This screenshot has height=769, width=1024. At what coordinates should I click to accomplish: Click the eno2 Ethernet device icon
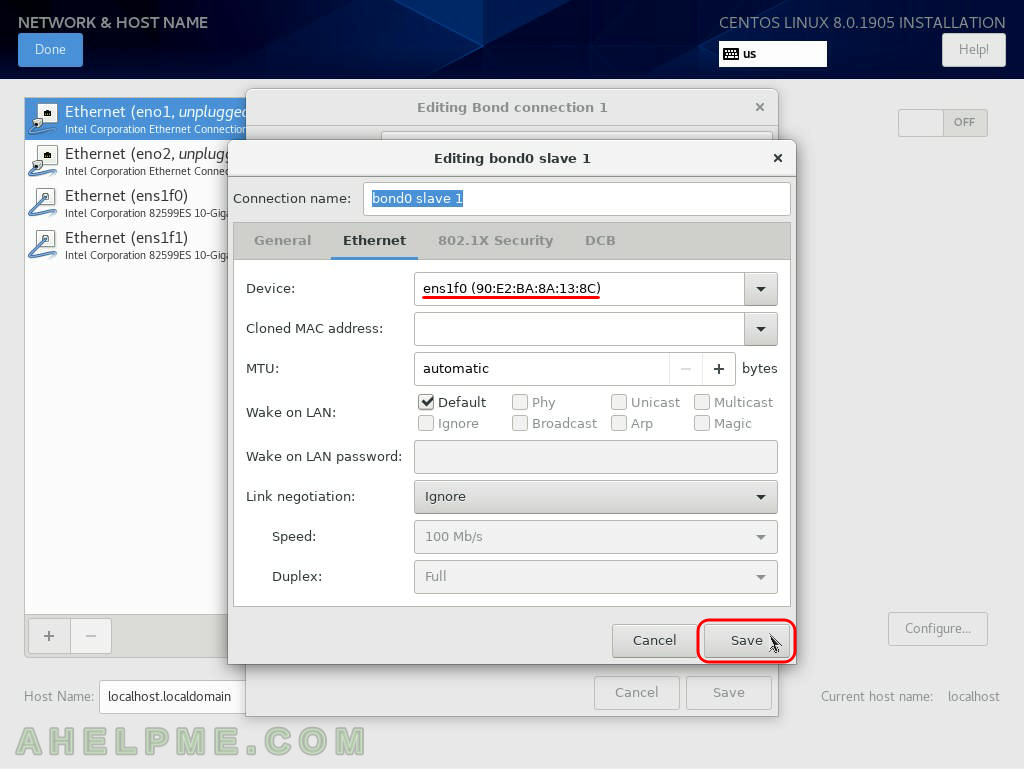pyautogui.click(x=43, y=161)
